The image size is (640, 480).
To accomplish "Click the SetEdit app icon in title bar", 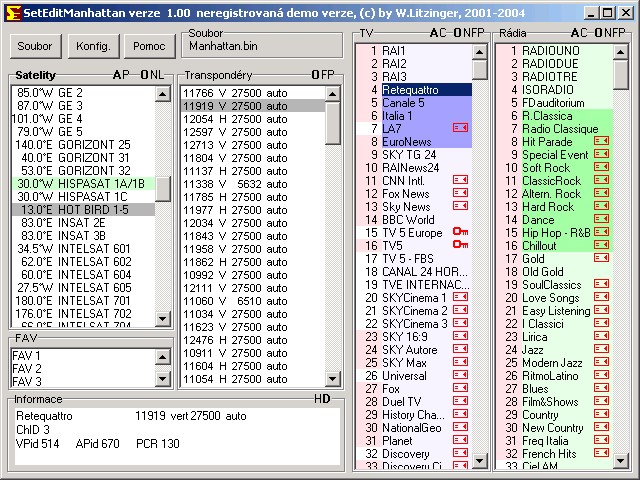I will (x=12, y=13).
